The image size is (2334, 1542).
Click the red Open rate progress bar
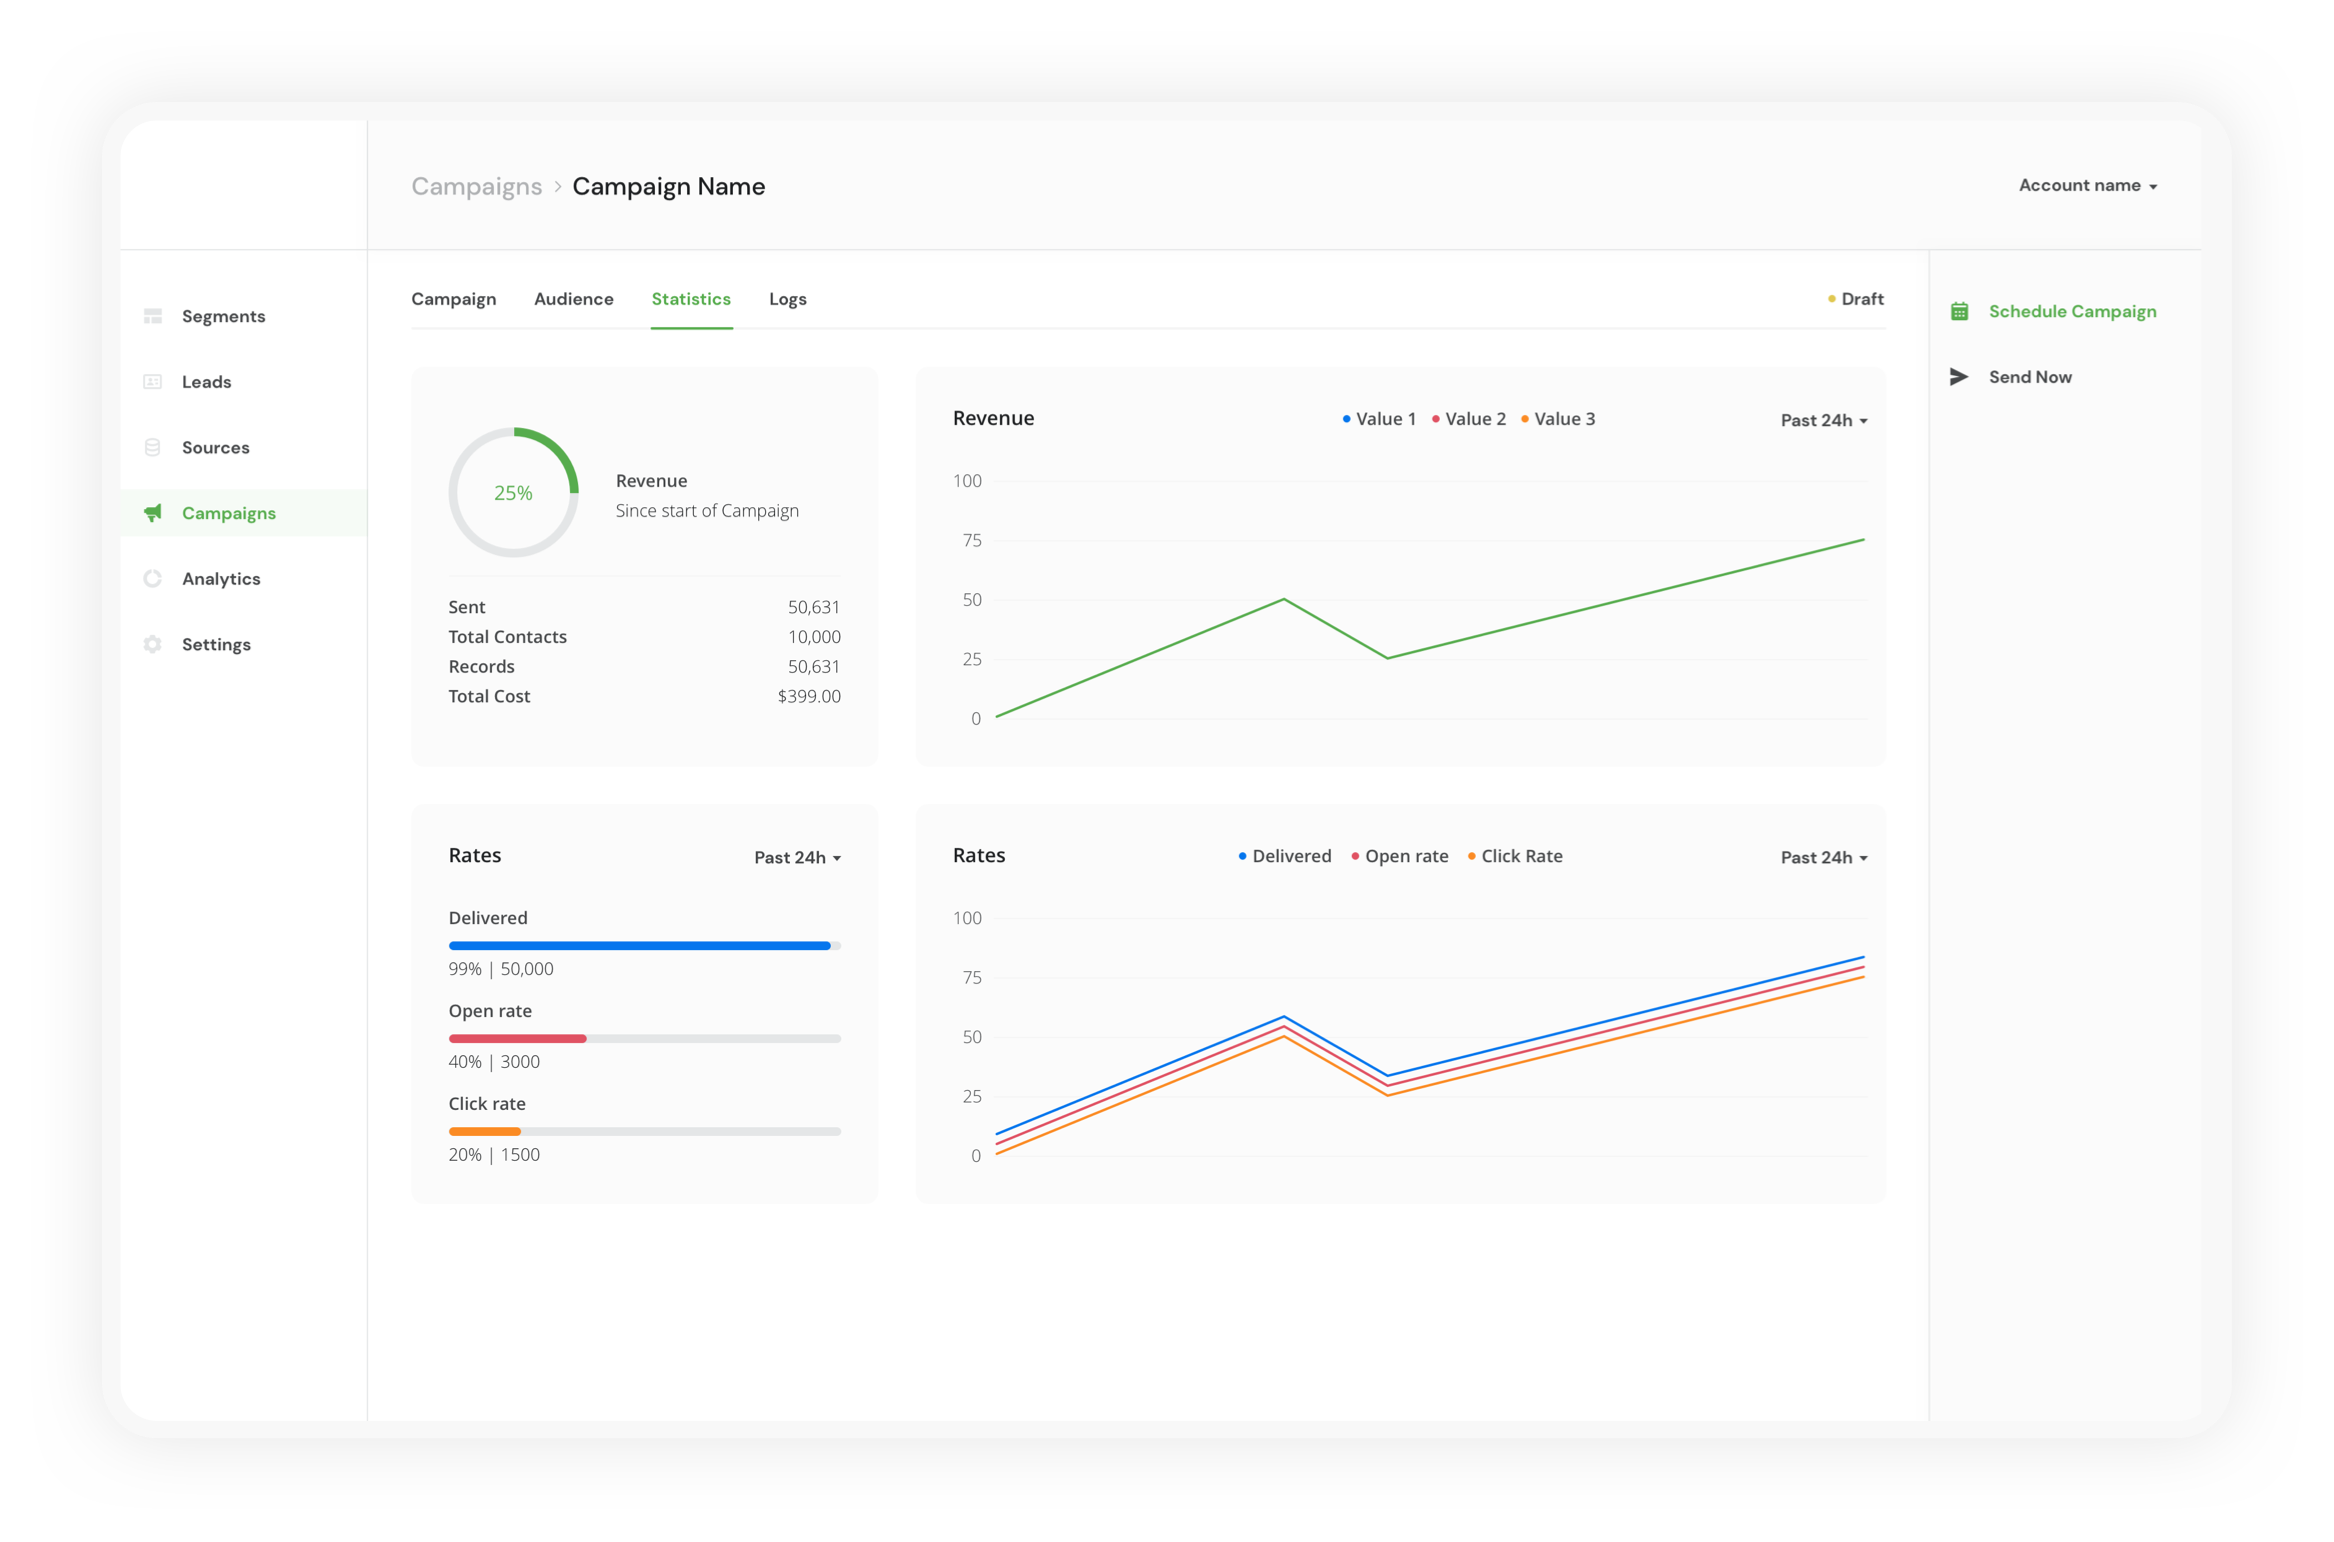pos(517,1039)
